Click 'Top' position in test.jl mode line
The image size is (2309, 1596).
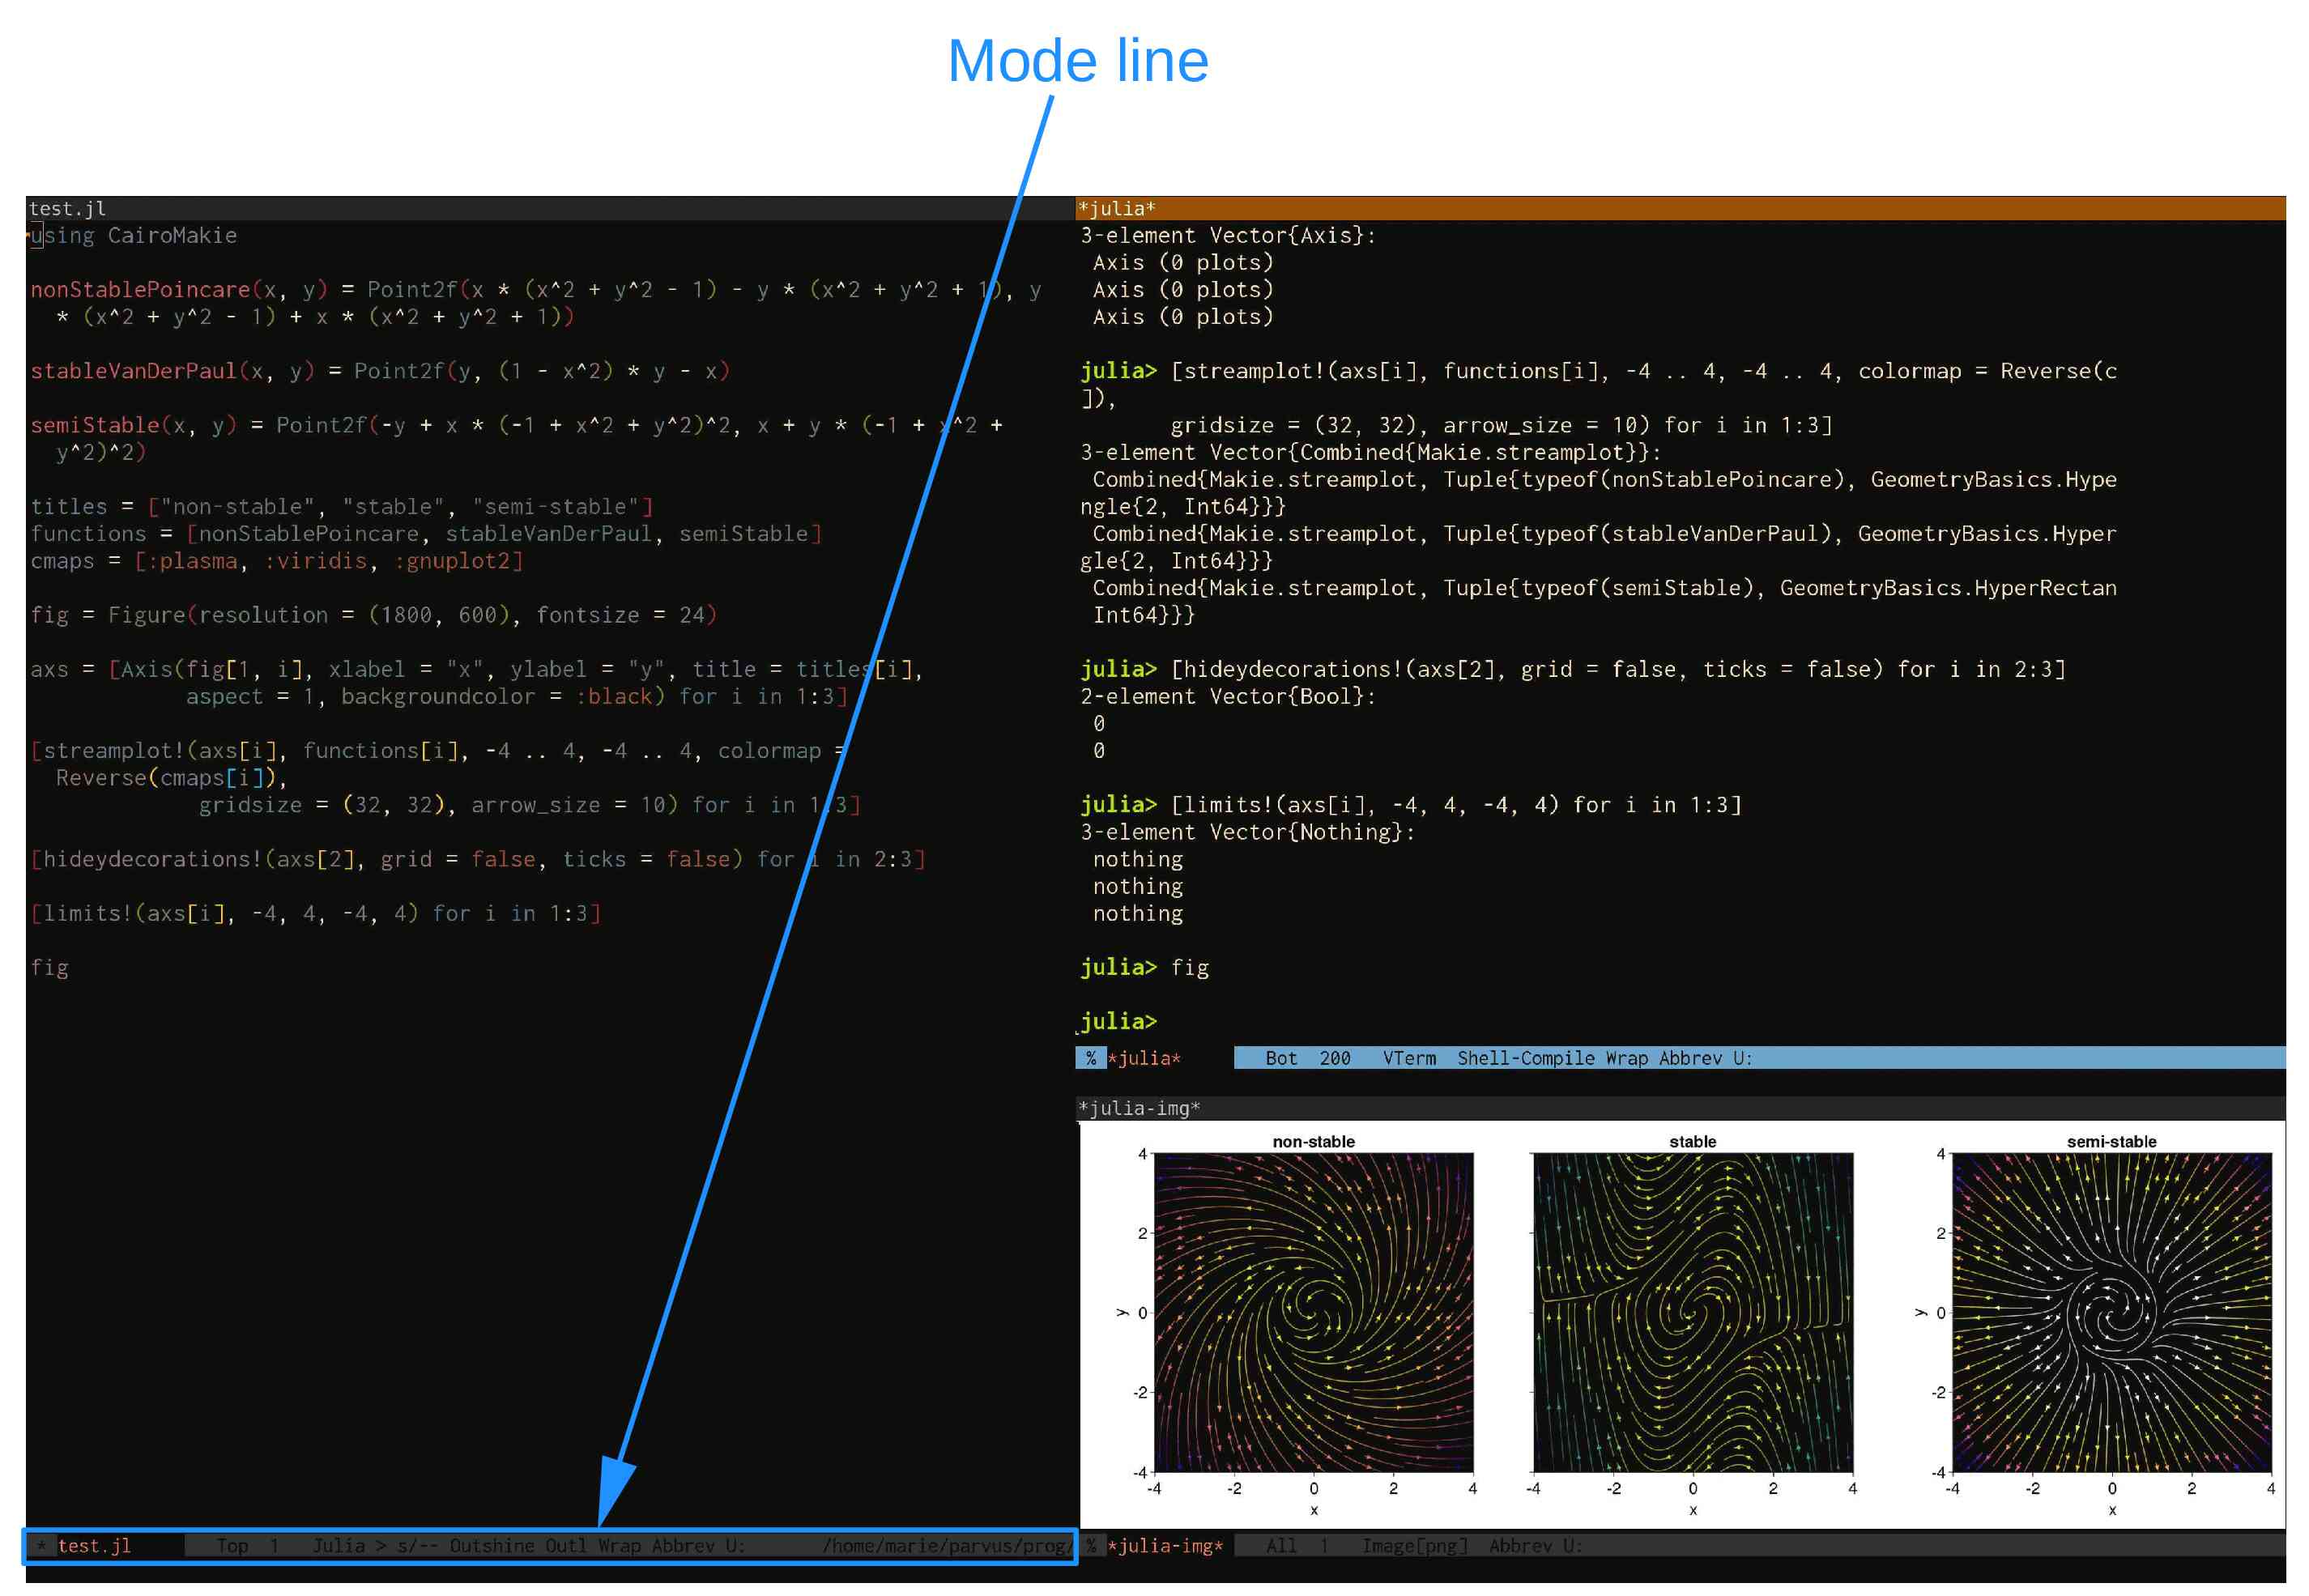pyautogui.click(x=232, y=1546)
